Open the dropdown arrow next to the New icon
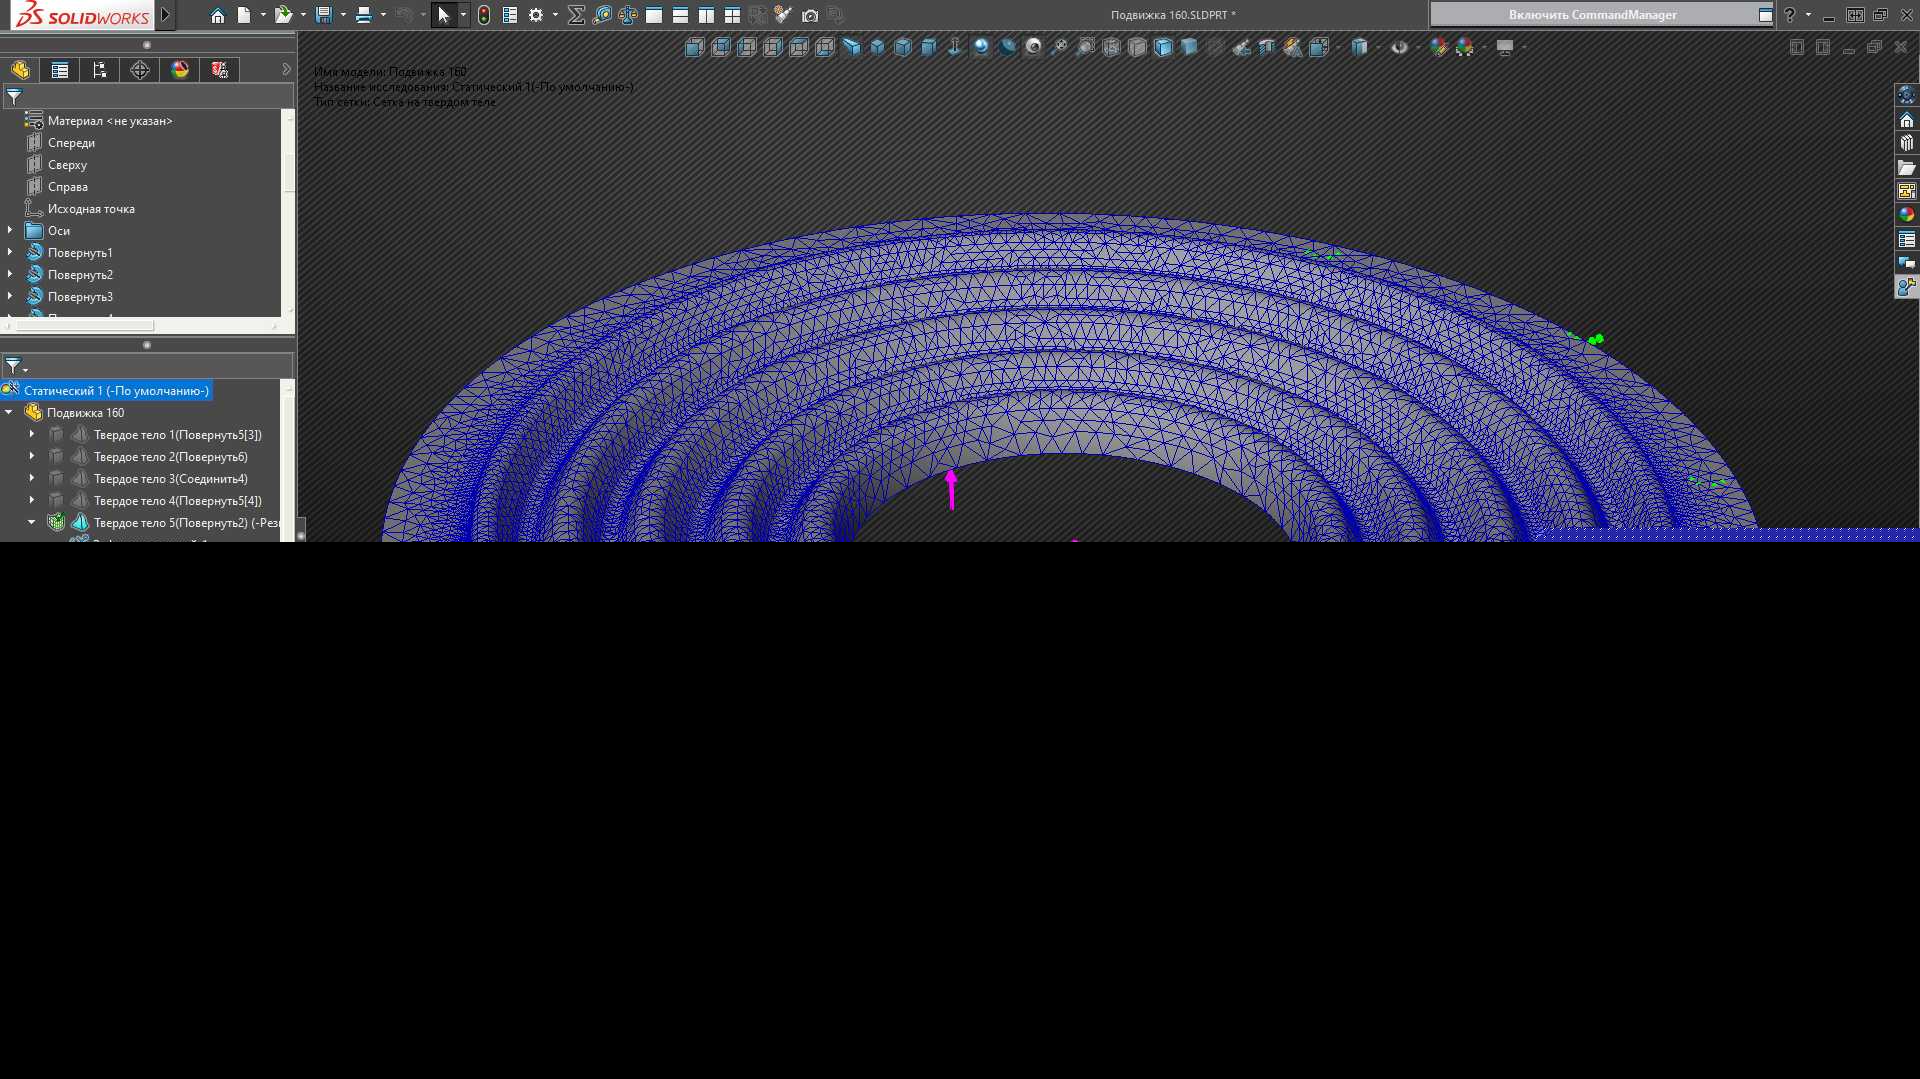The width and height of the screenshot is (1920, 1079). tap(263, 15)
